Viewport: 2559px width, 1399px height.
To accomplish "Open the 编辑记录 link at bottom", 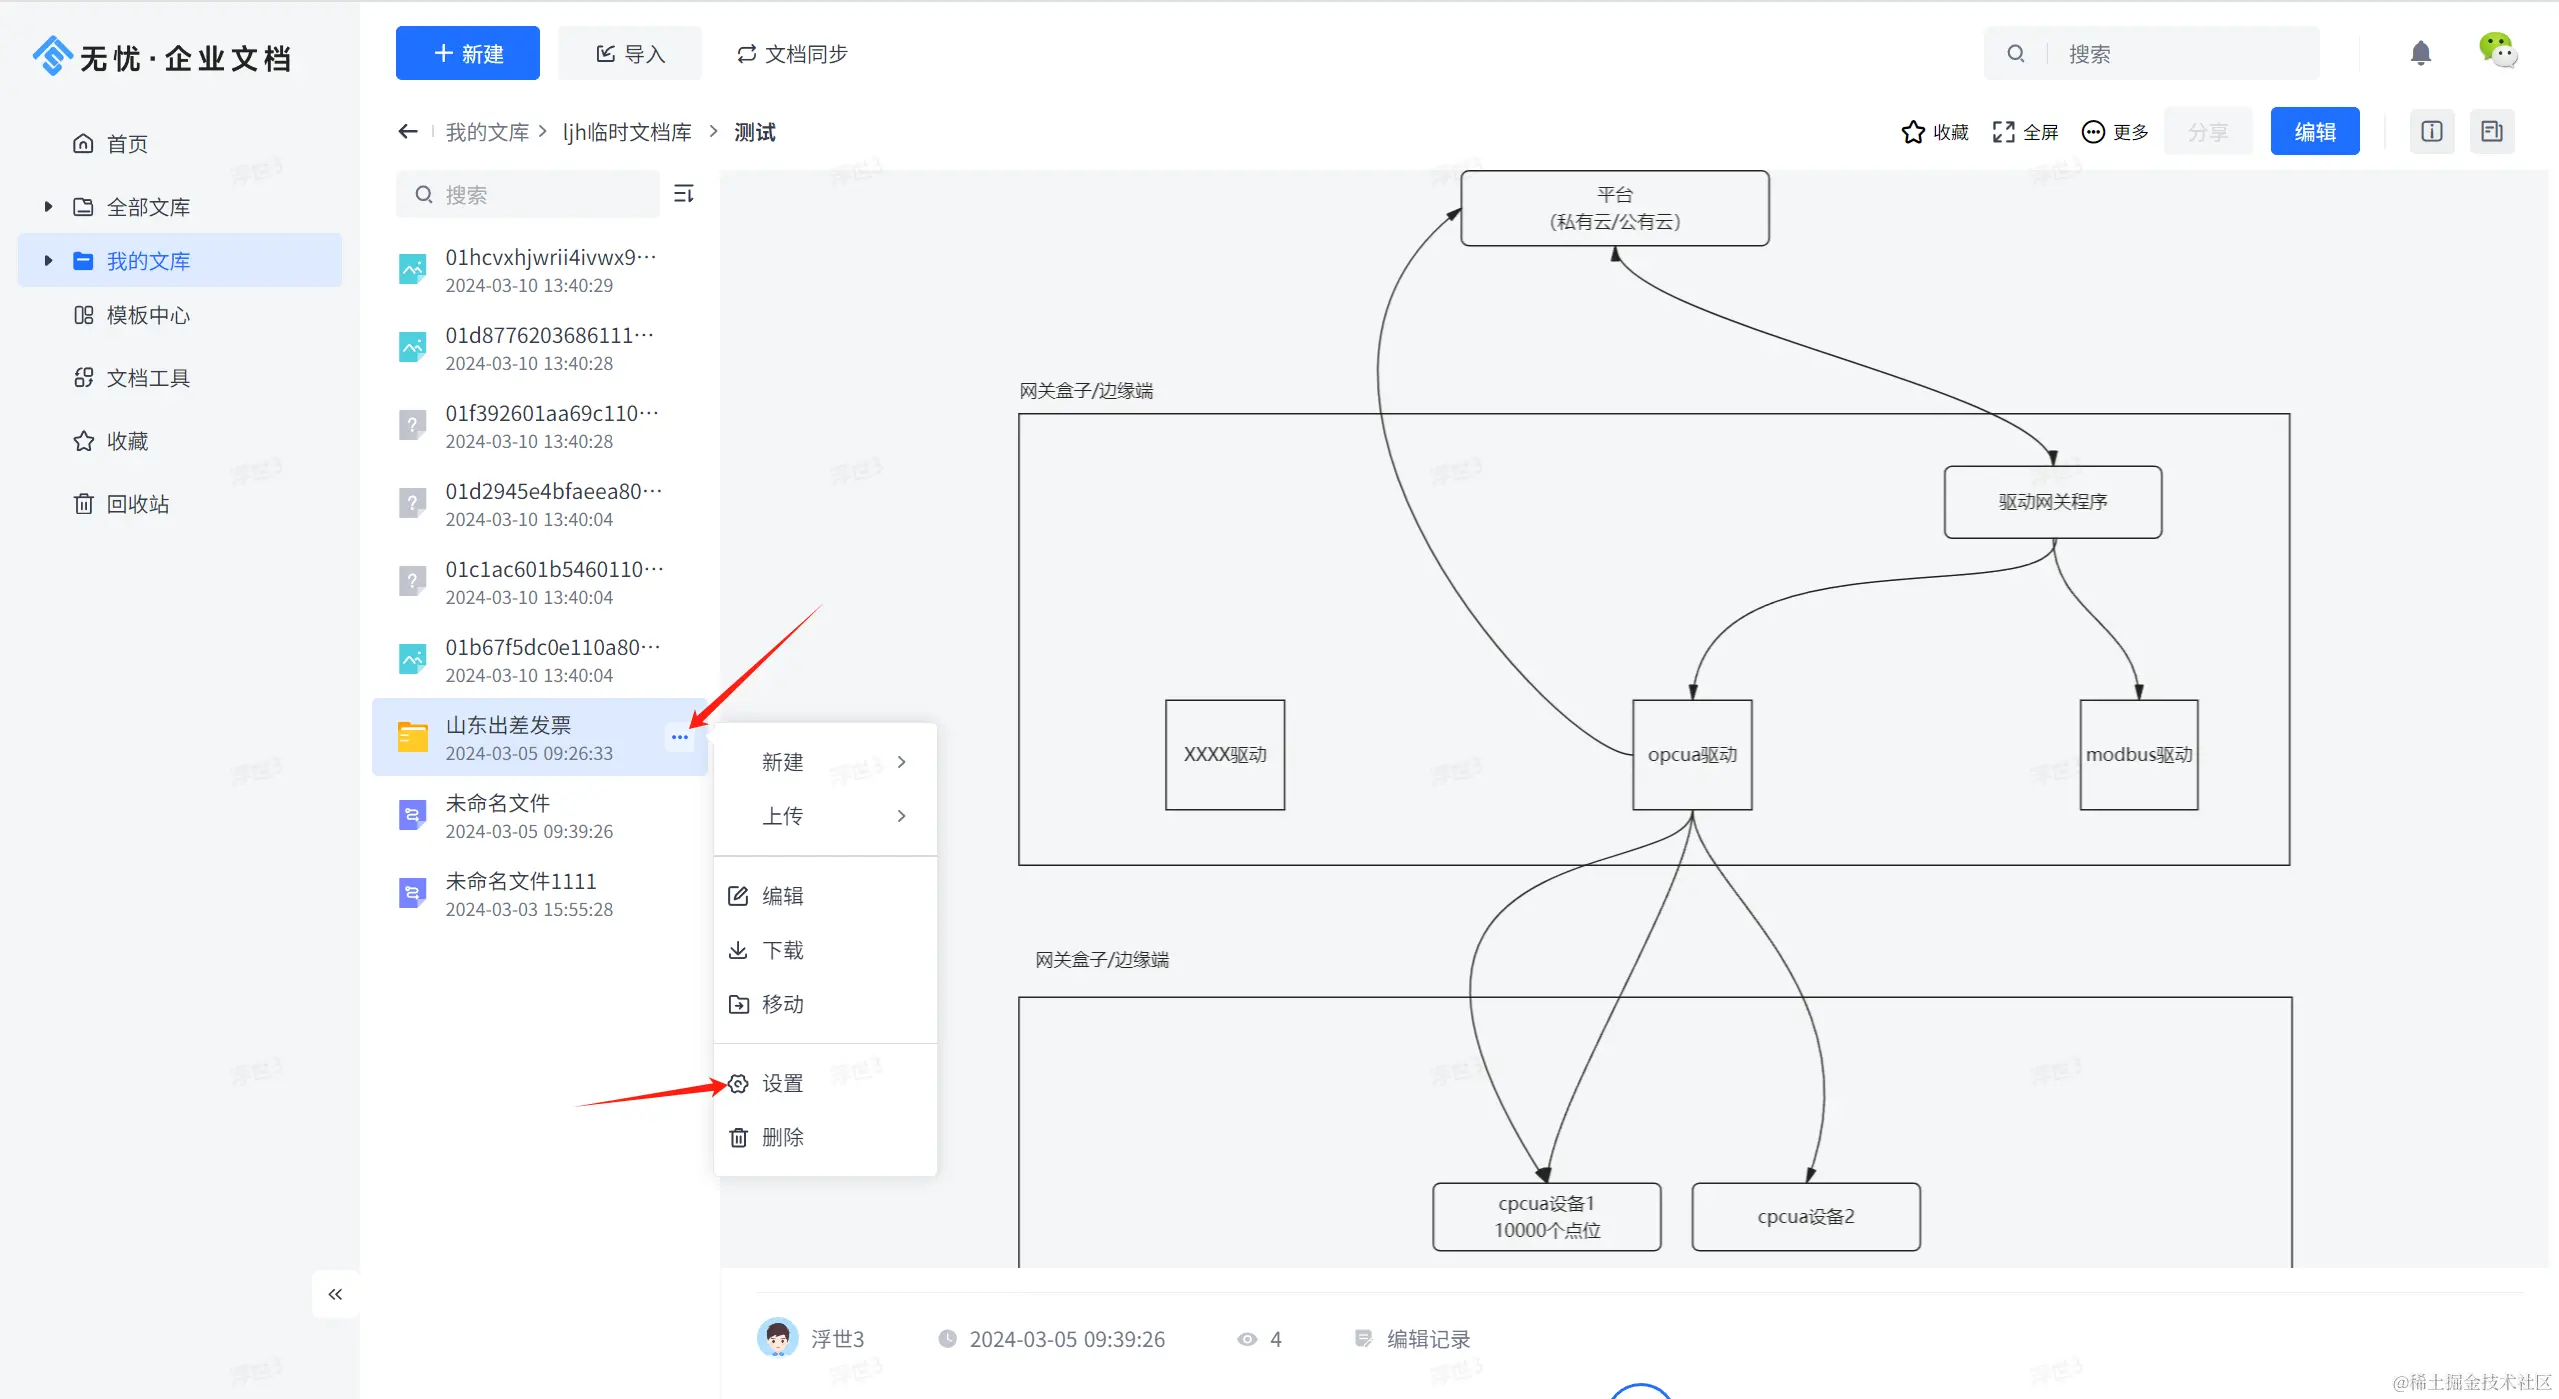I will coord(1427,1339).
